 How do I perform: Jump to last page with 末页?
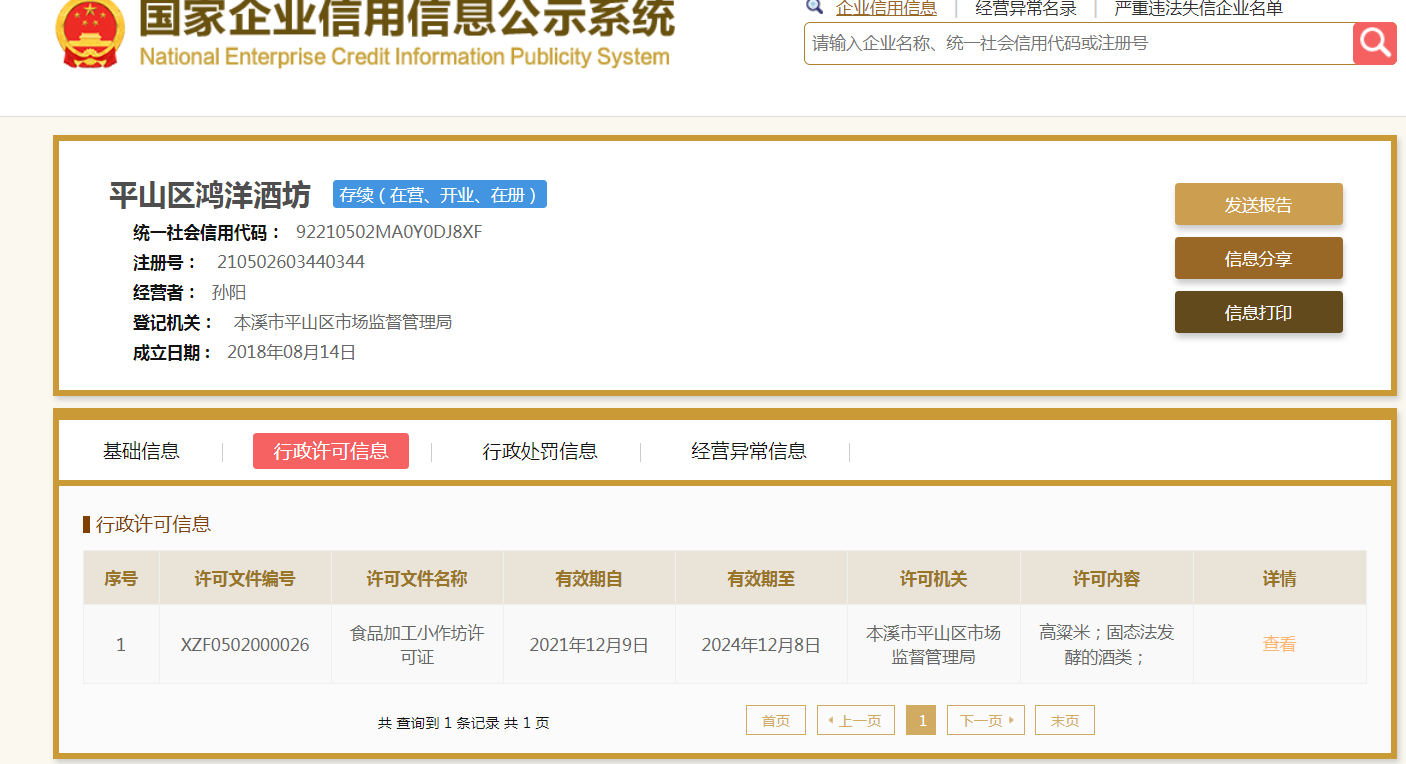click(1065, 720)
